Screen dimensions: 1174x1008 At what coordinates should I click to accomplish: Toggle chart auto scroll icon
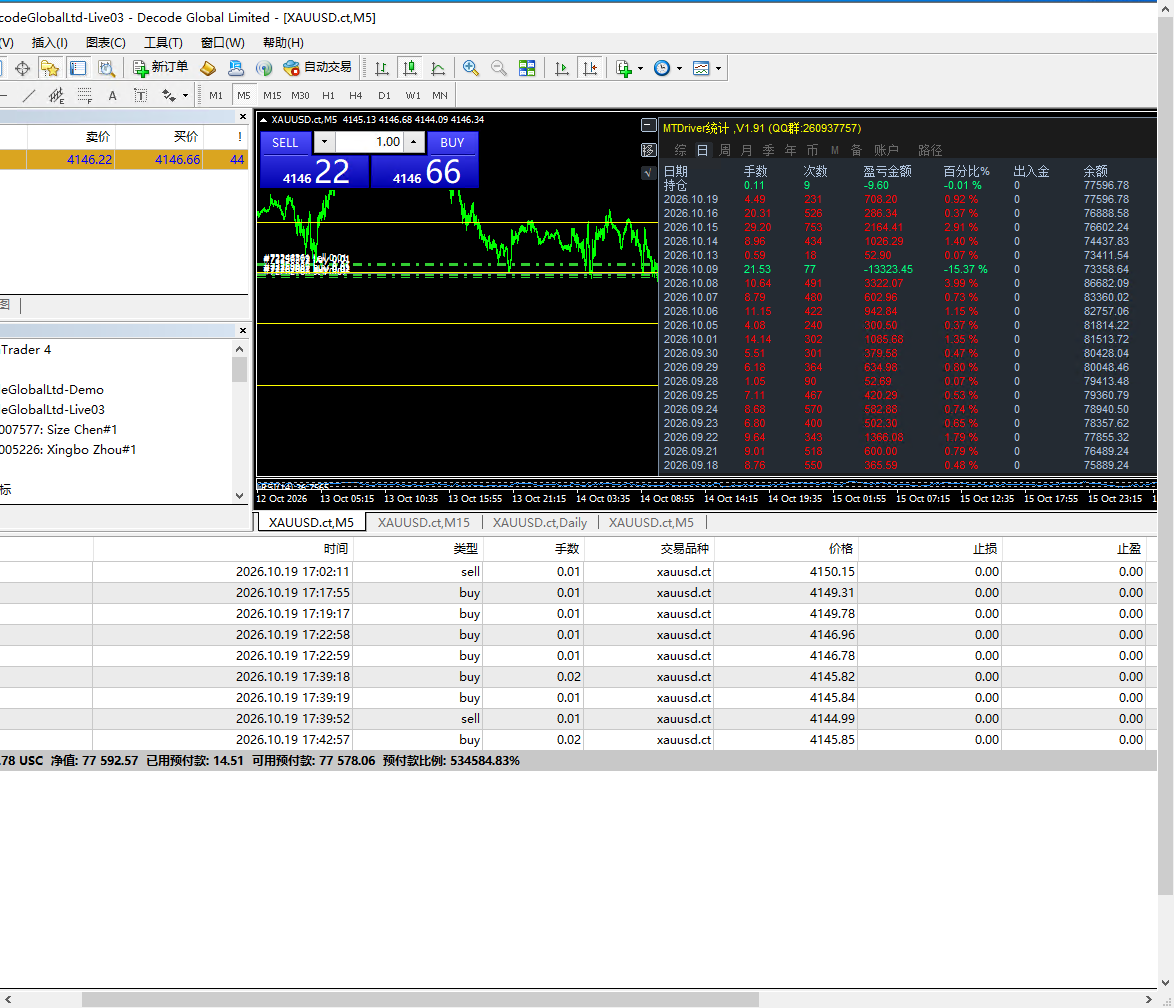pyautogui.click(x=562, y=68)
